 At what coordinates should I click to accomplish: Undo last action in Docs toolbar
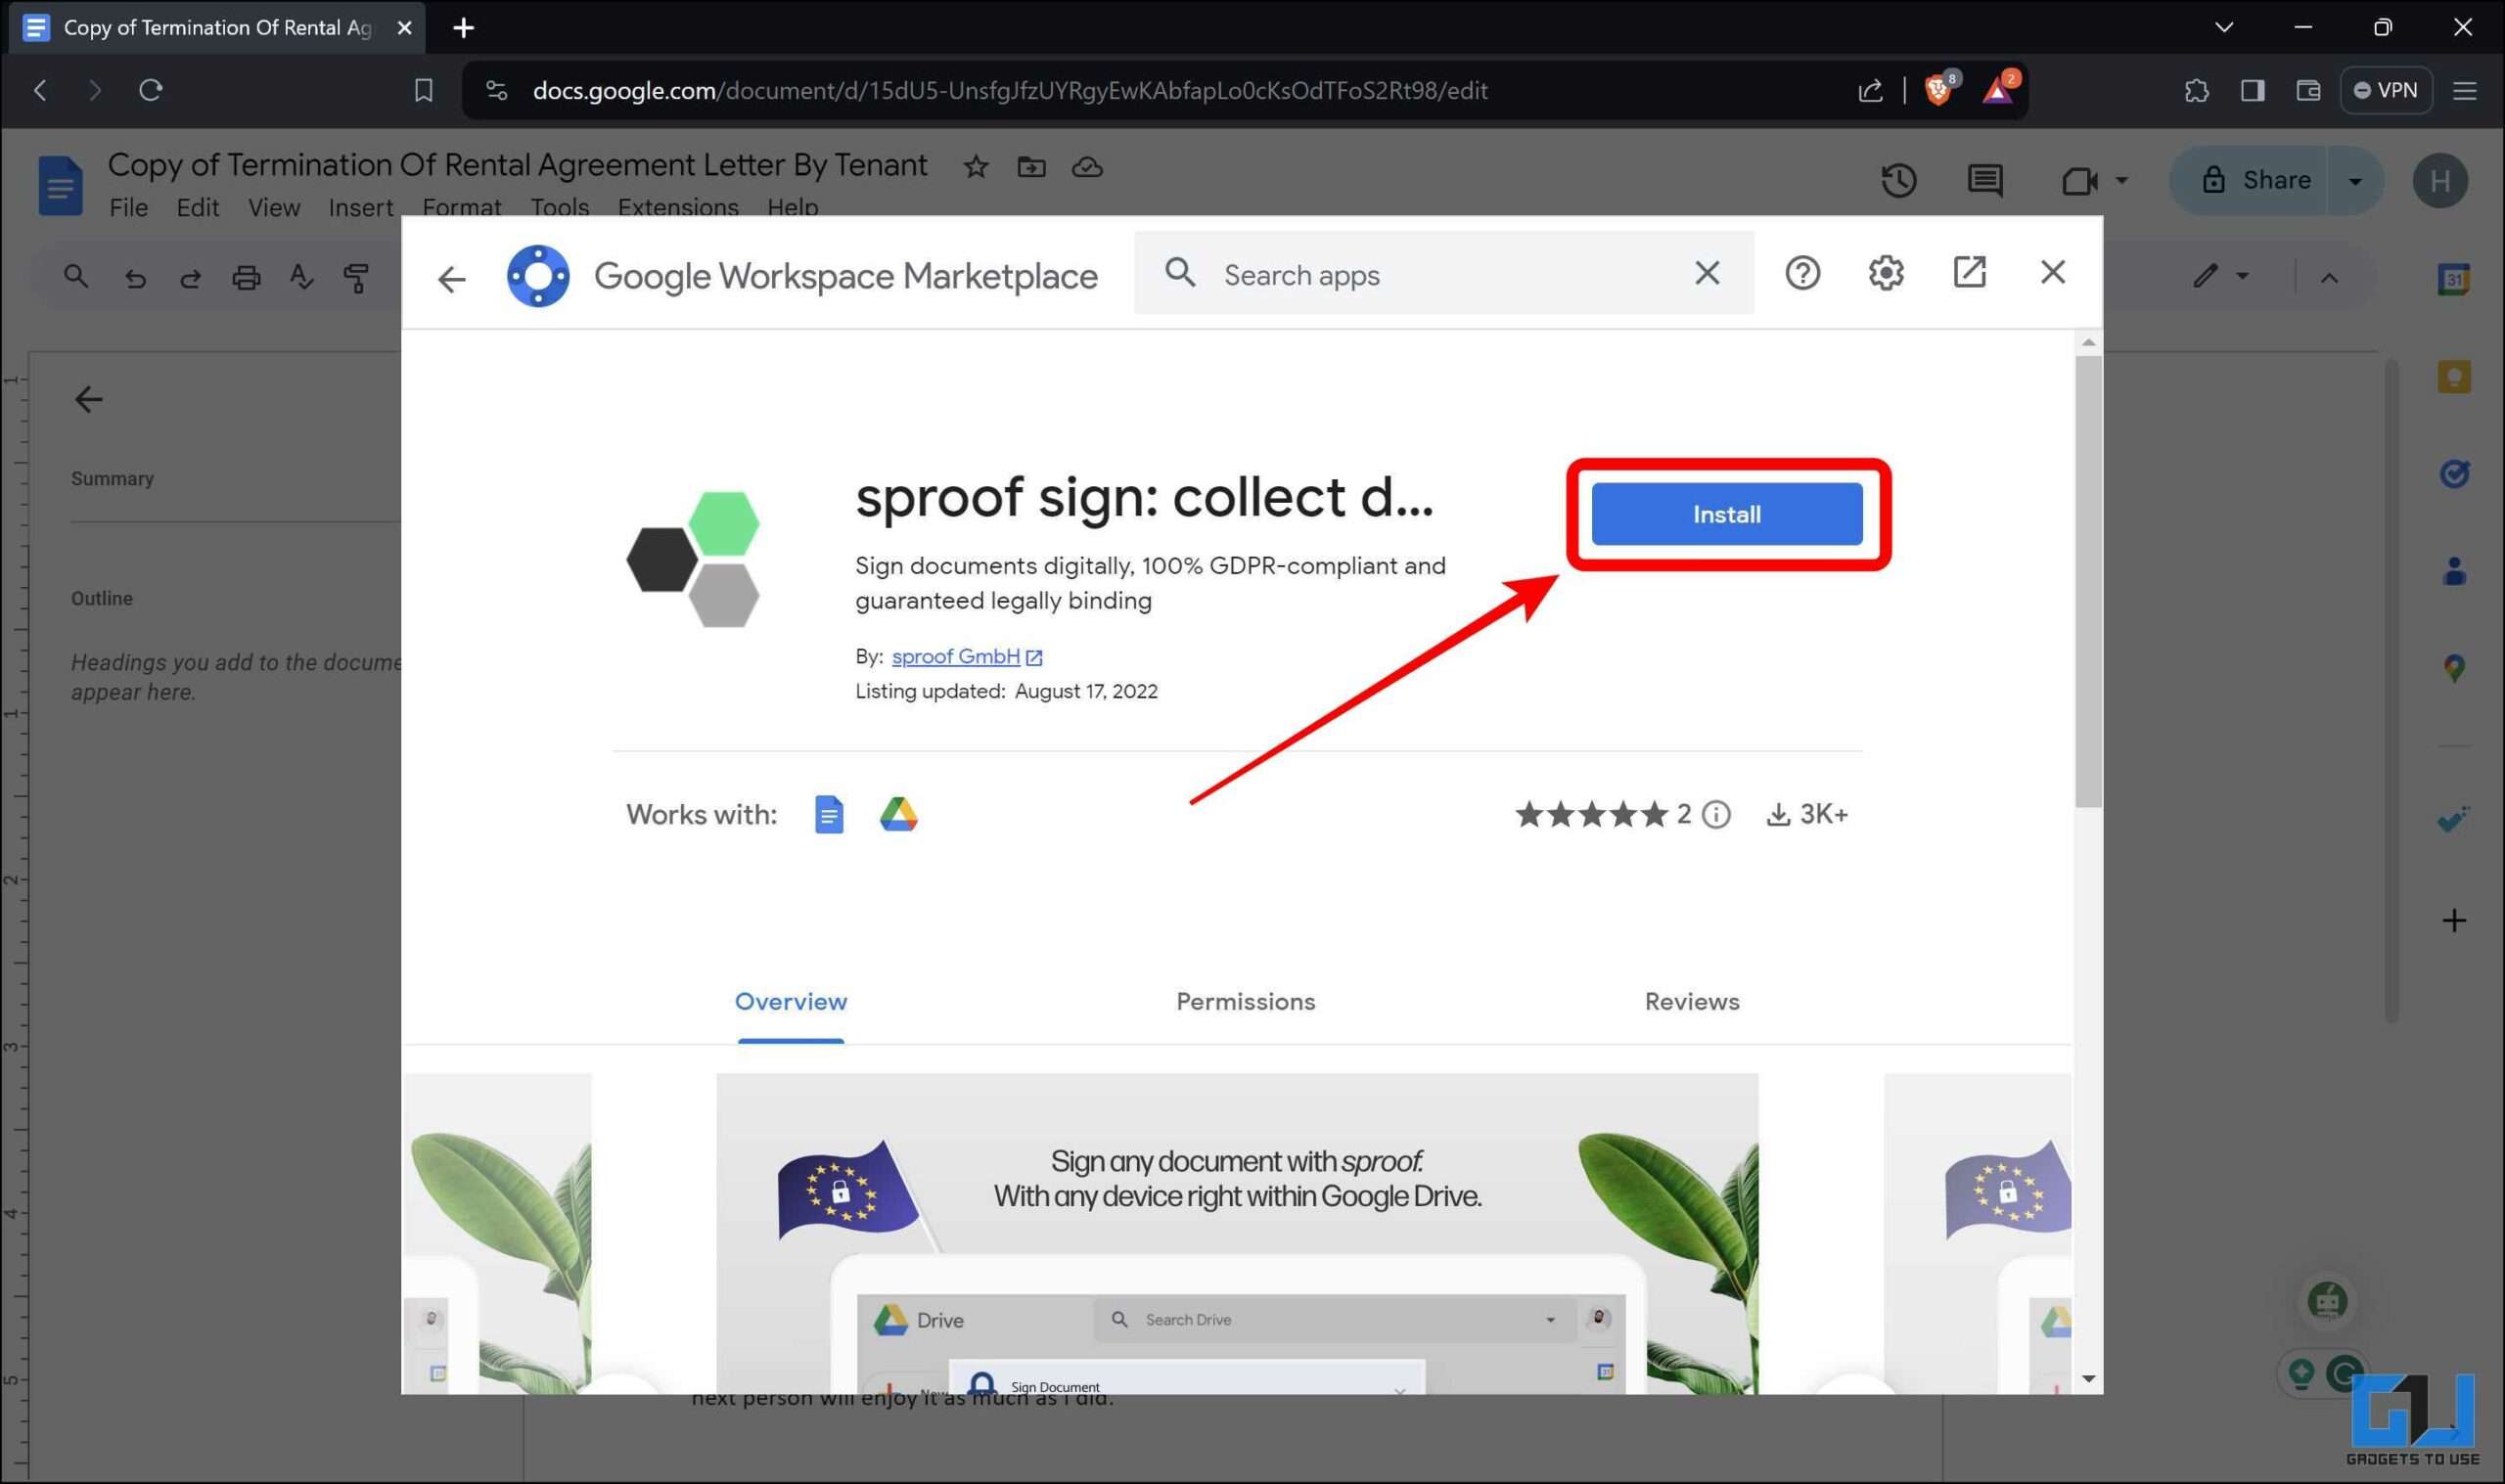(x=135, y=277)
